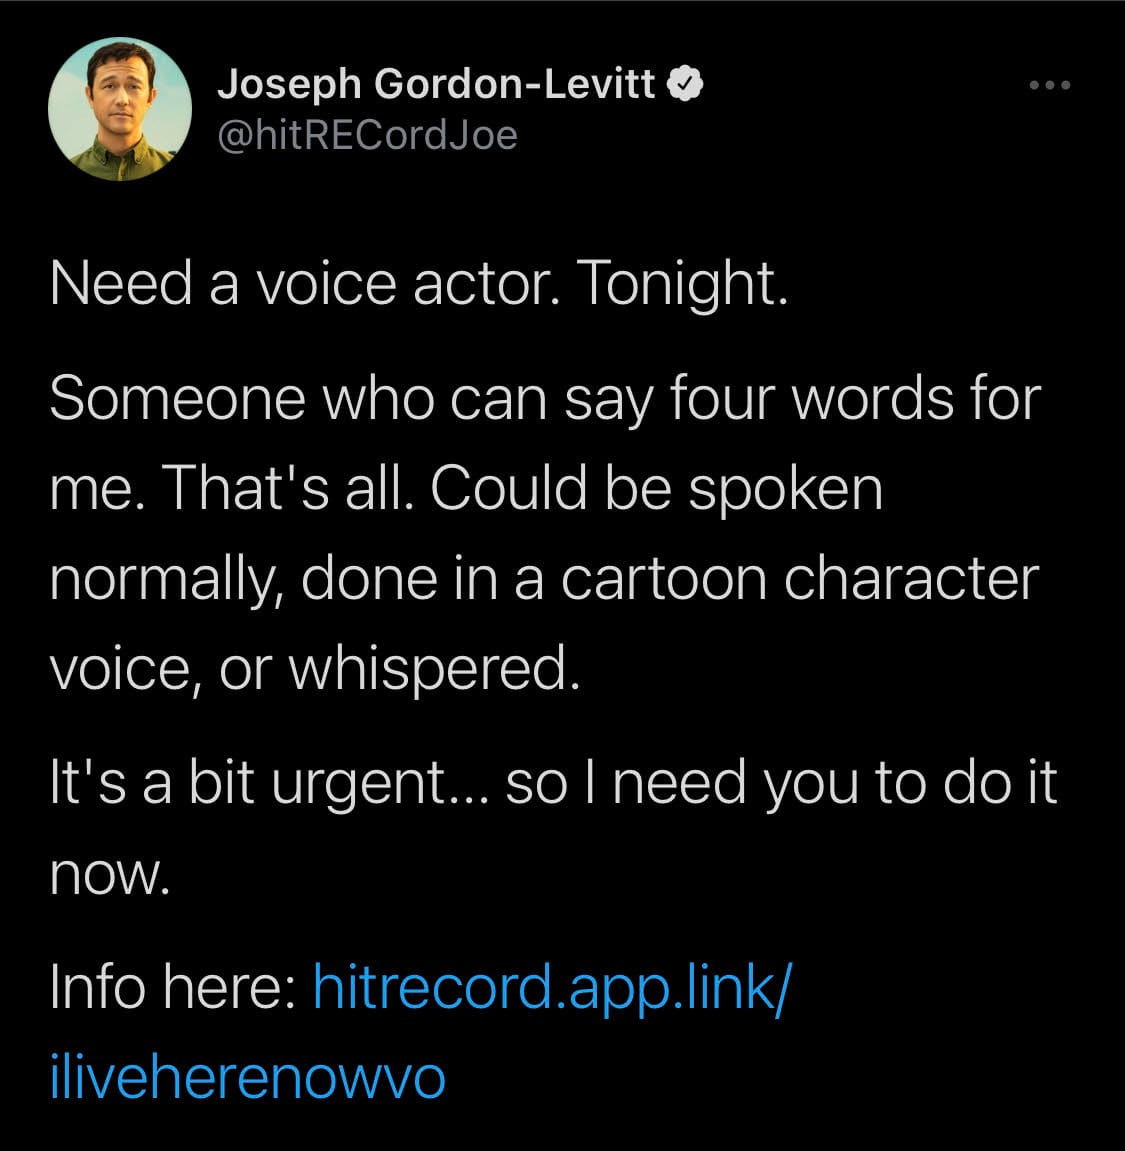Open the @hitRECordJoe handle
This screenshot has height=1151, width=1125.
pyautogui.click(x=367, y=134)
